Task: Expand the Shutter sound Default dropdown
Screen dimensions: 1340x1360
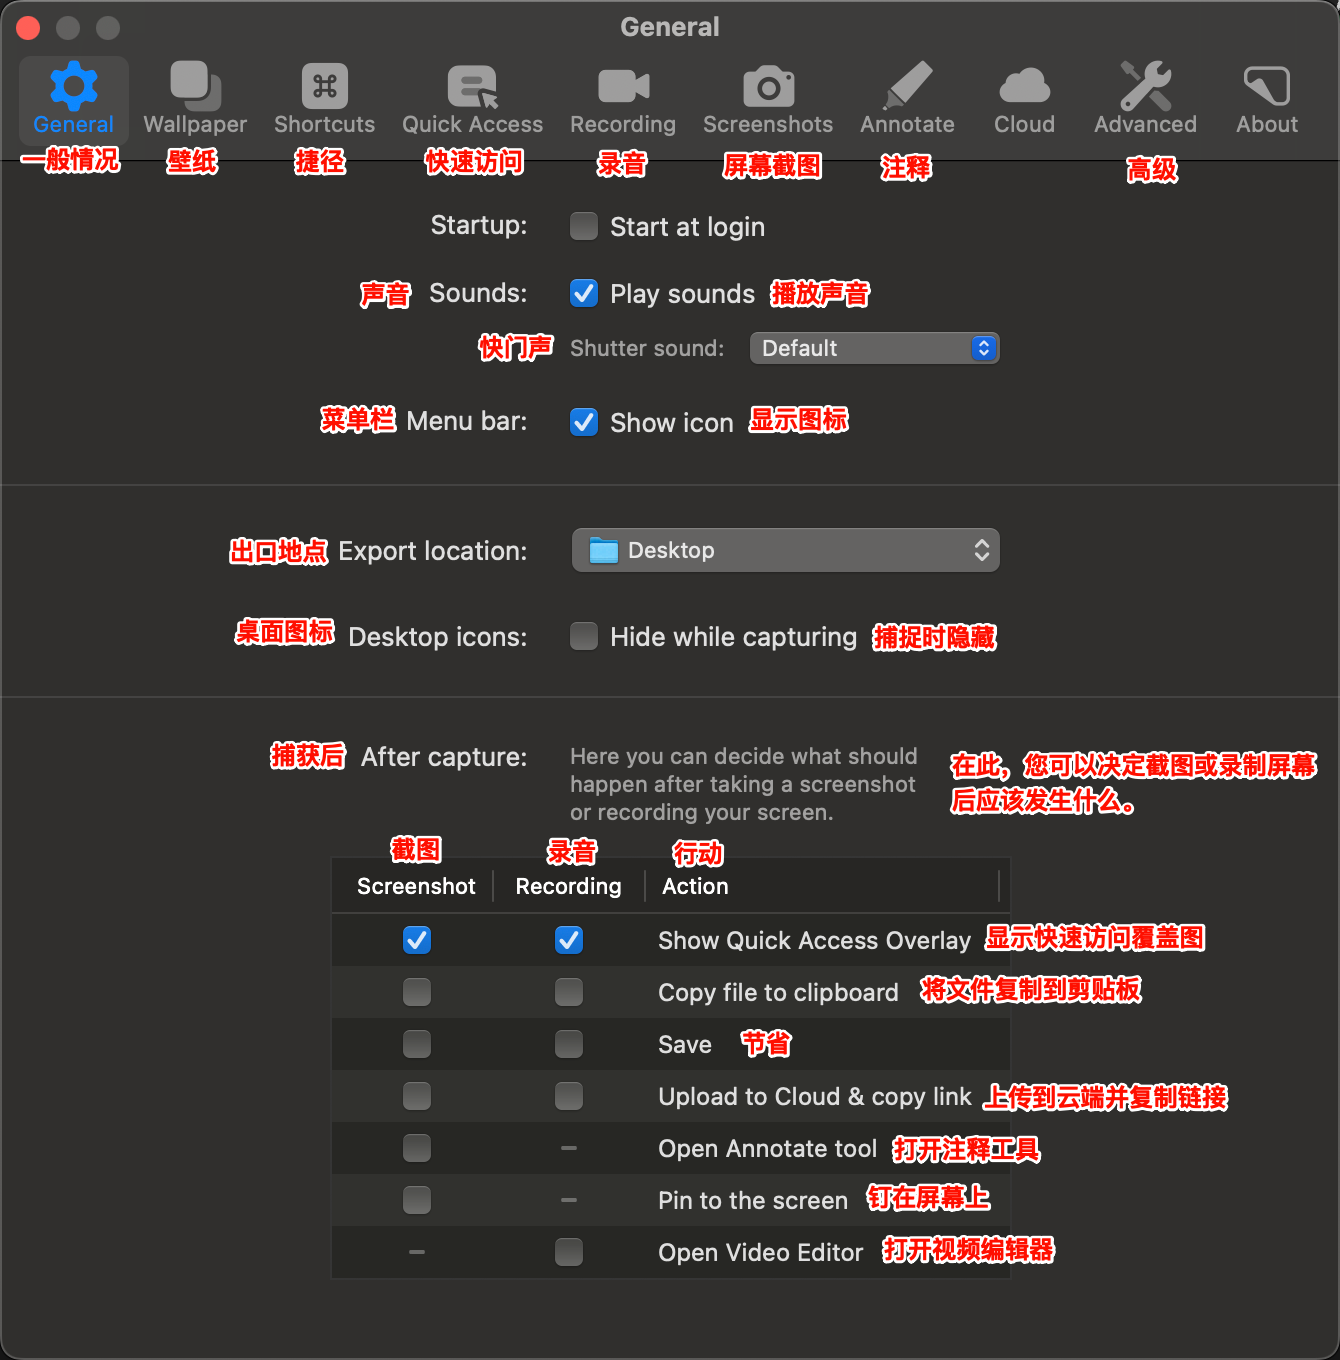Action: 874,348
